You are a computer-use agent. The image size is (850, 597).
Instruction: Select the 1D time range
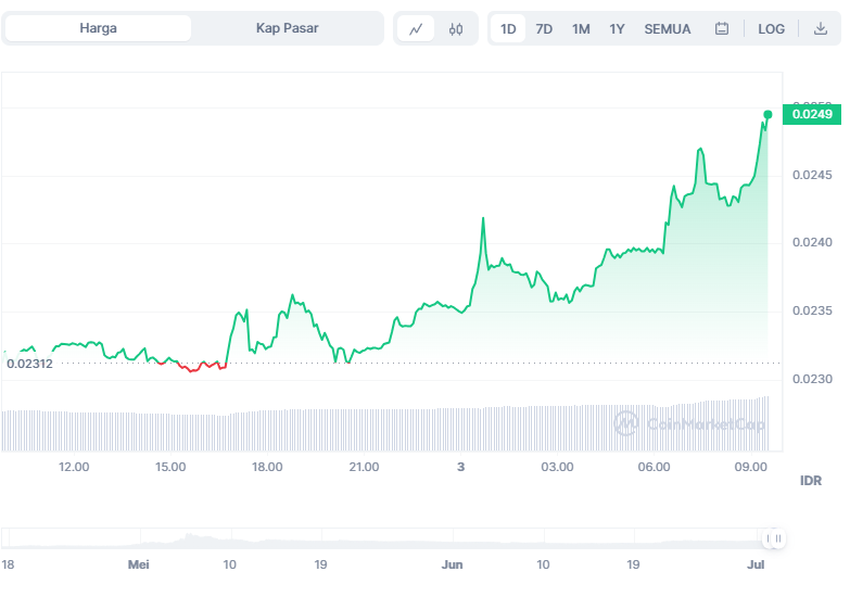(508, 29)
